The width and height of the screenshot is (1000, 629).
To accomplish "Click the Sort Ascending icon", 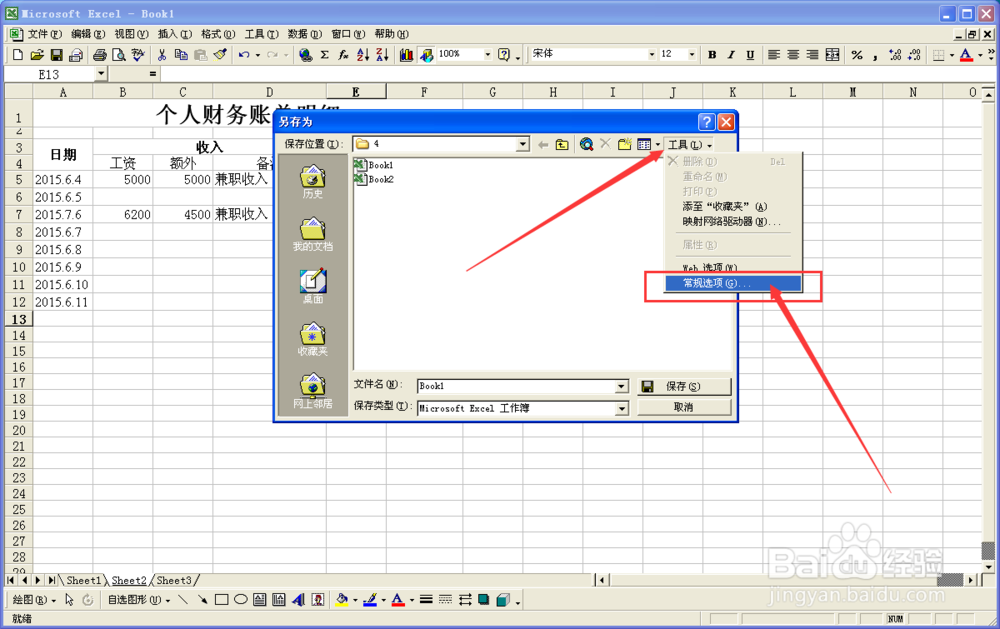I will point(363,55).
